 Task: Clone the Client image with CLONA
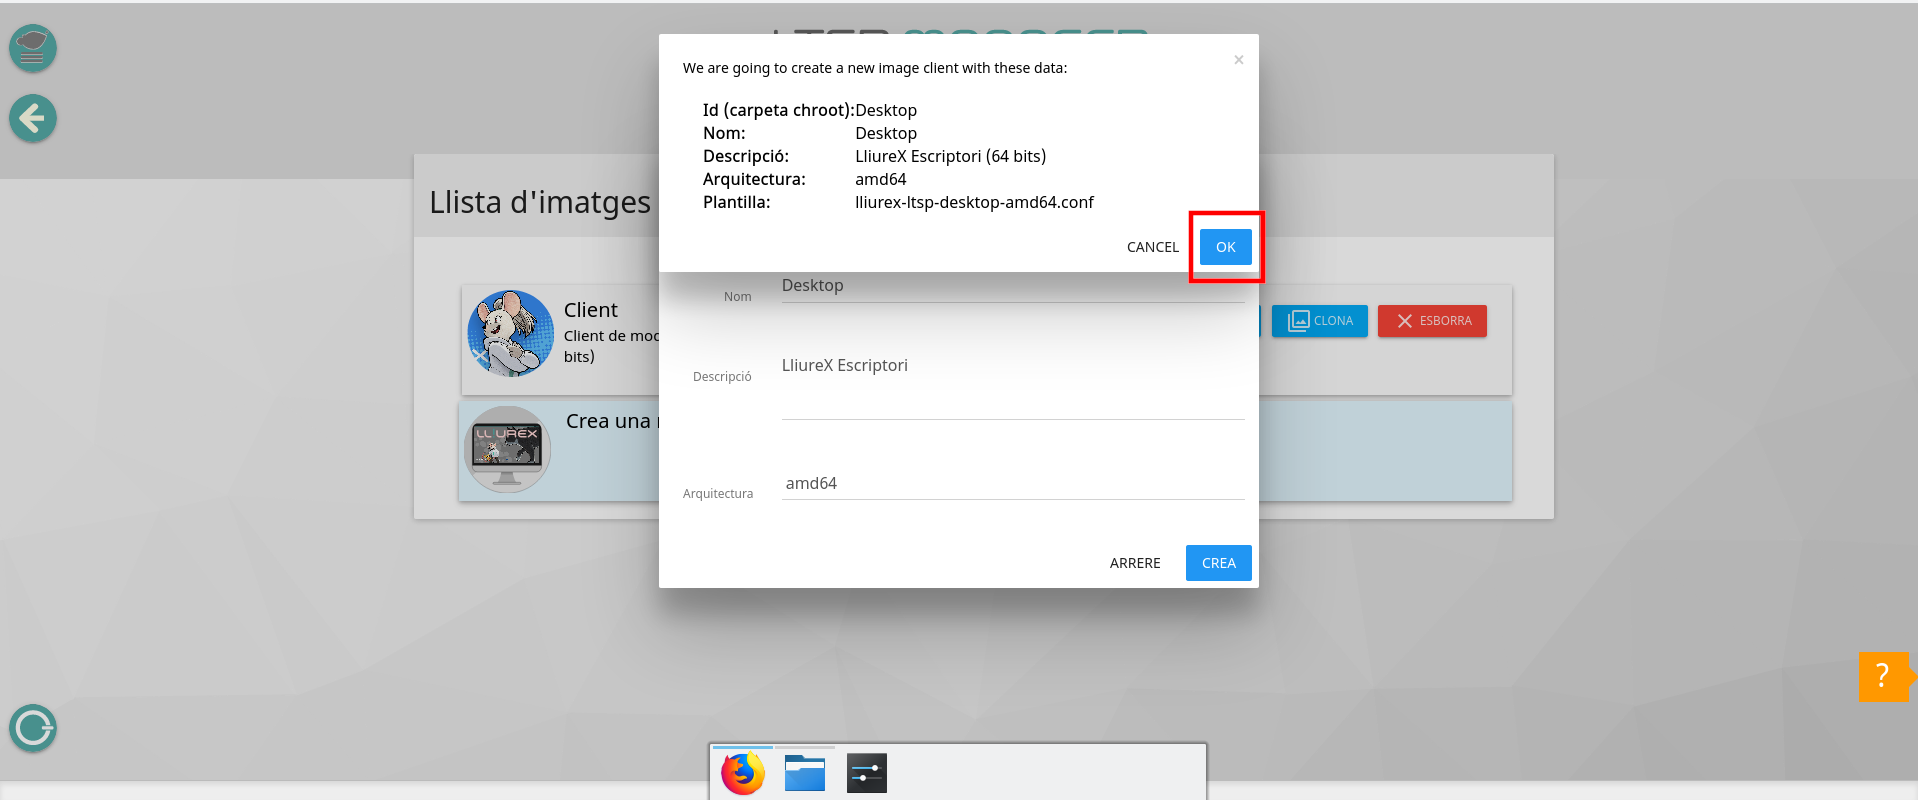click(x=1319, y=321)
